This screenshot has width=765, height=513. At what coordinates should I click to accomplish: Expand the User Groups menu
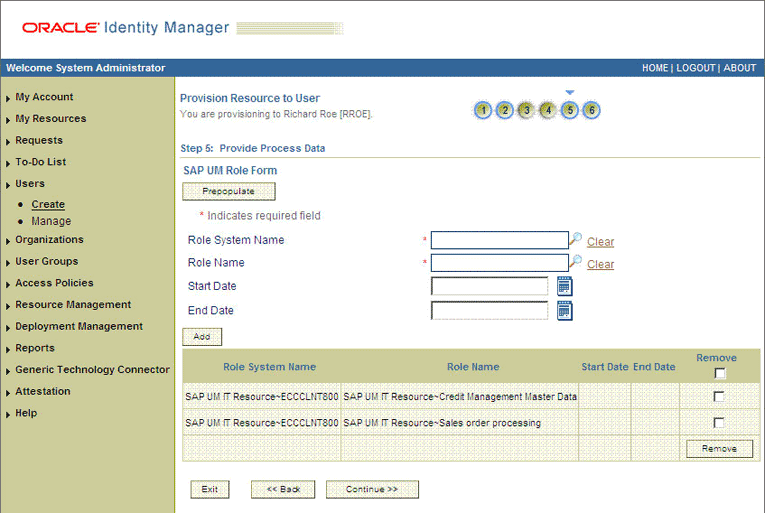pyautogui.click(x=46, y=261)
